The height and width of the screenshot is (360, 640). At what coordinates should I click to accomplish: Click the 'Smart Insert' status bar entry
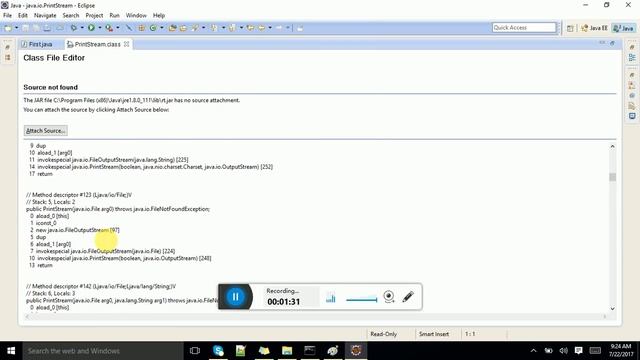(433, 334)
